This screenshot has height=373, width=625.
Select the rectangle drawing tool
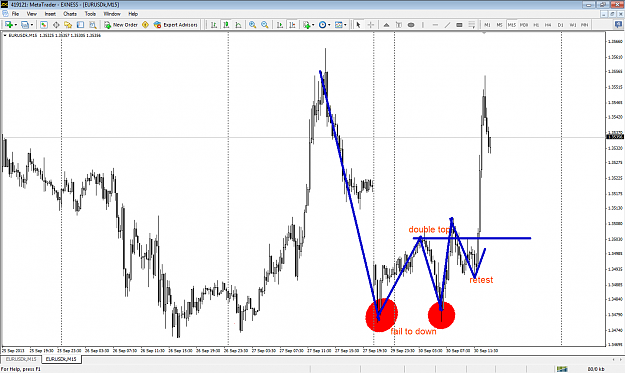point(459,25)
